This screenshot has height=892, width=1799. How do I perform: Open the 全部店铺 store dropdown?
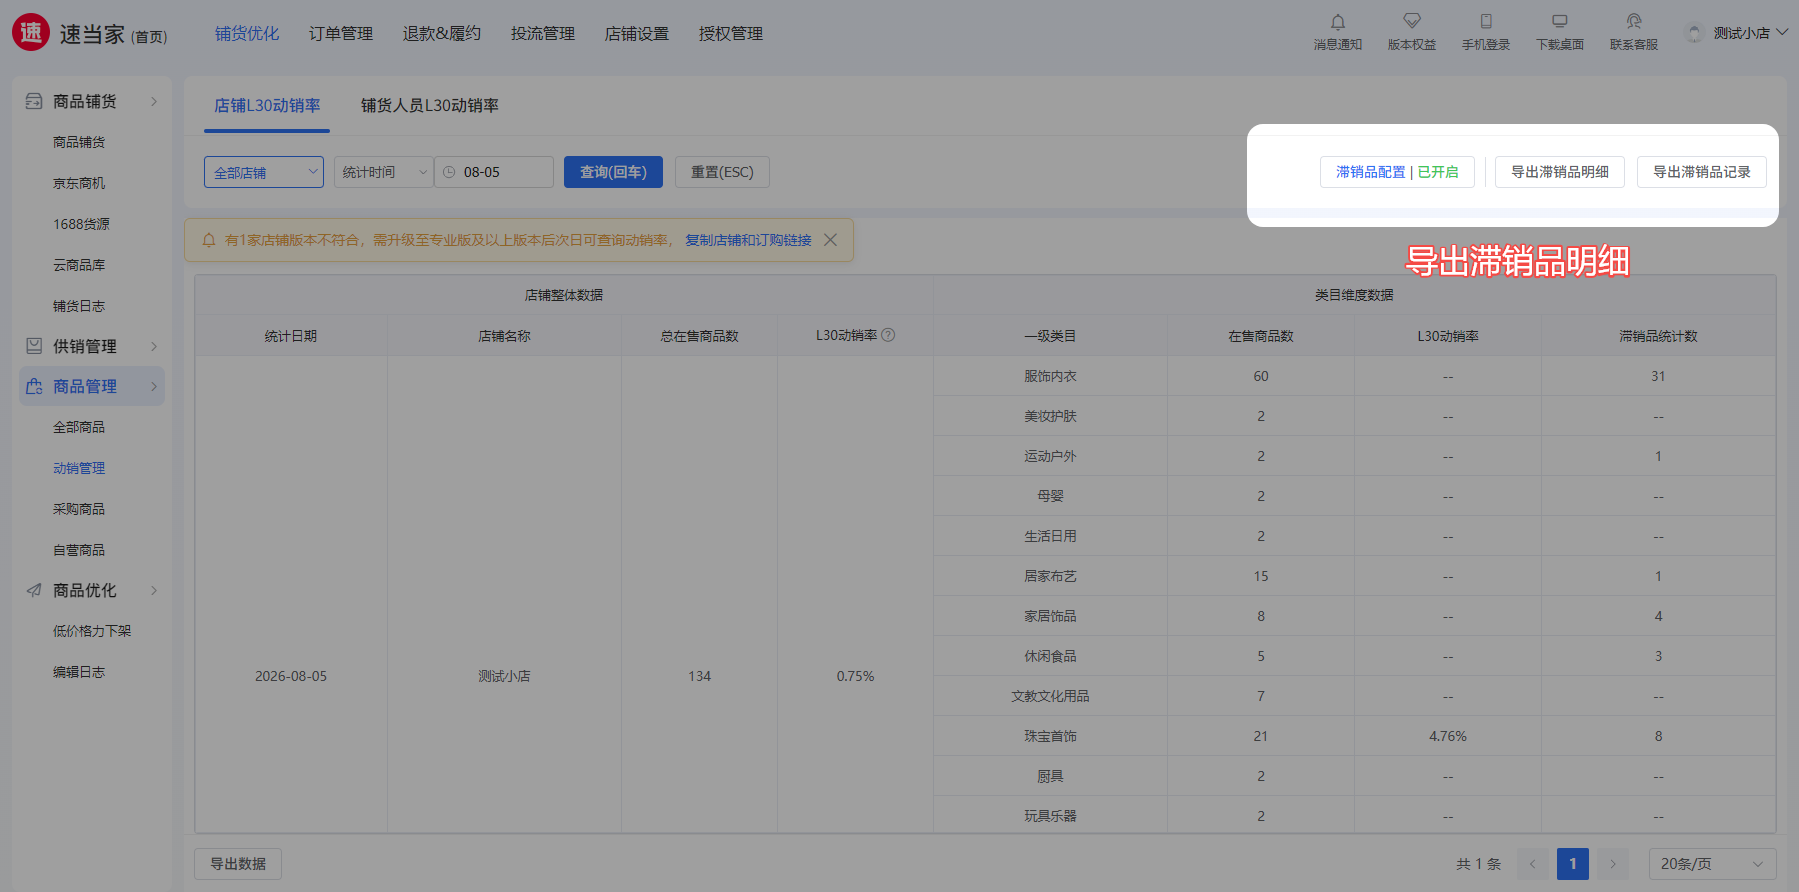point(264,172)
